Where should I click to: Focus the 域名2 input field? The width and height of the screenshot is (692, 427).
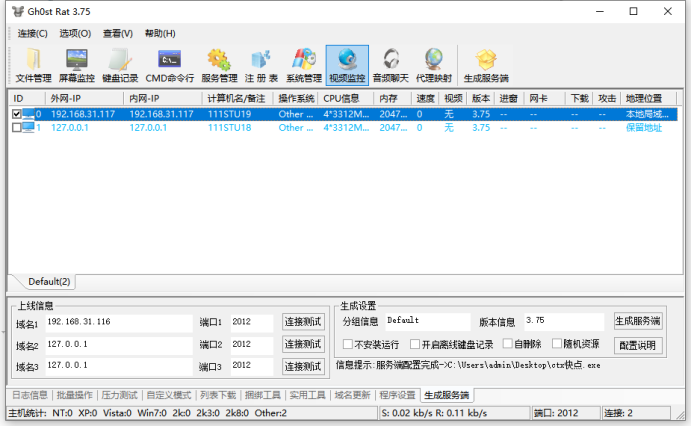119,345
